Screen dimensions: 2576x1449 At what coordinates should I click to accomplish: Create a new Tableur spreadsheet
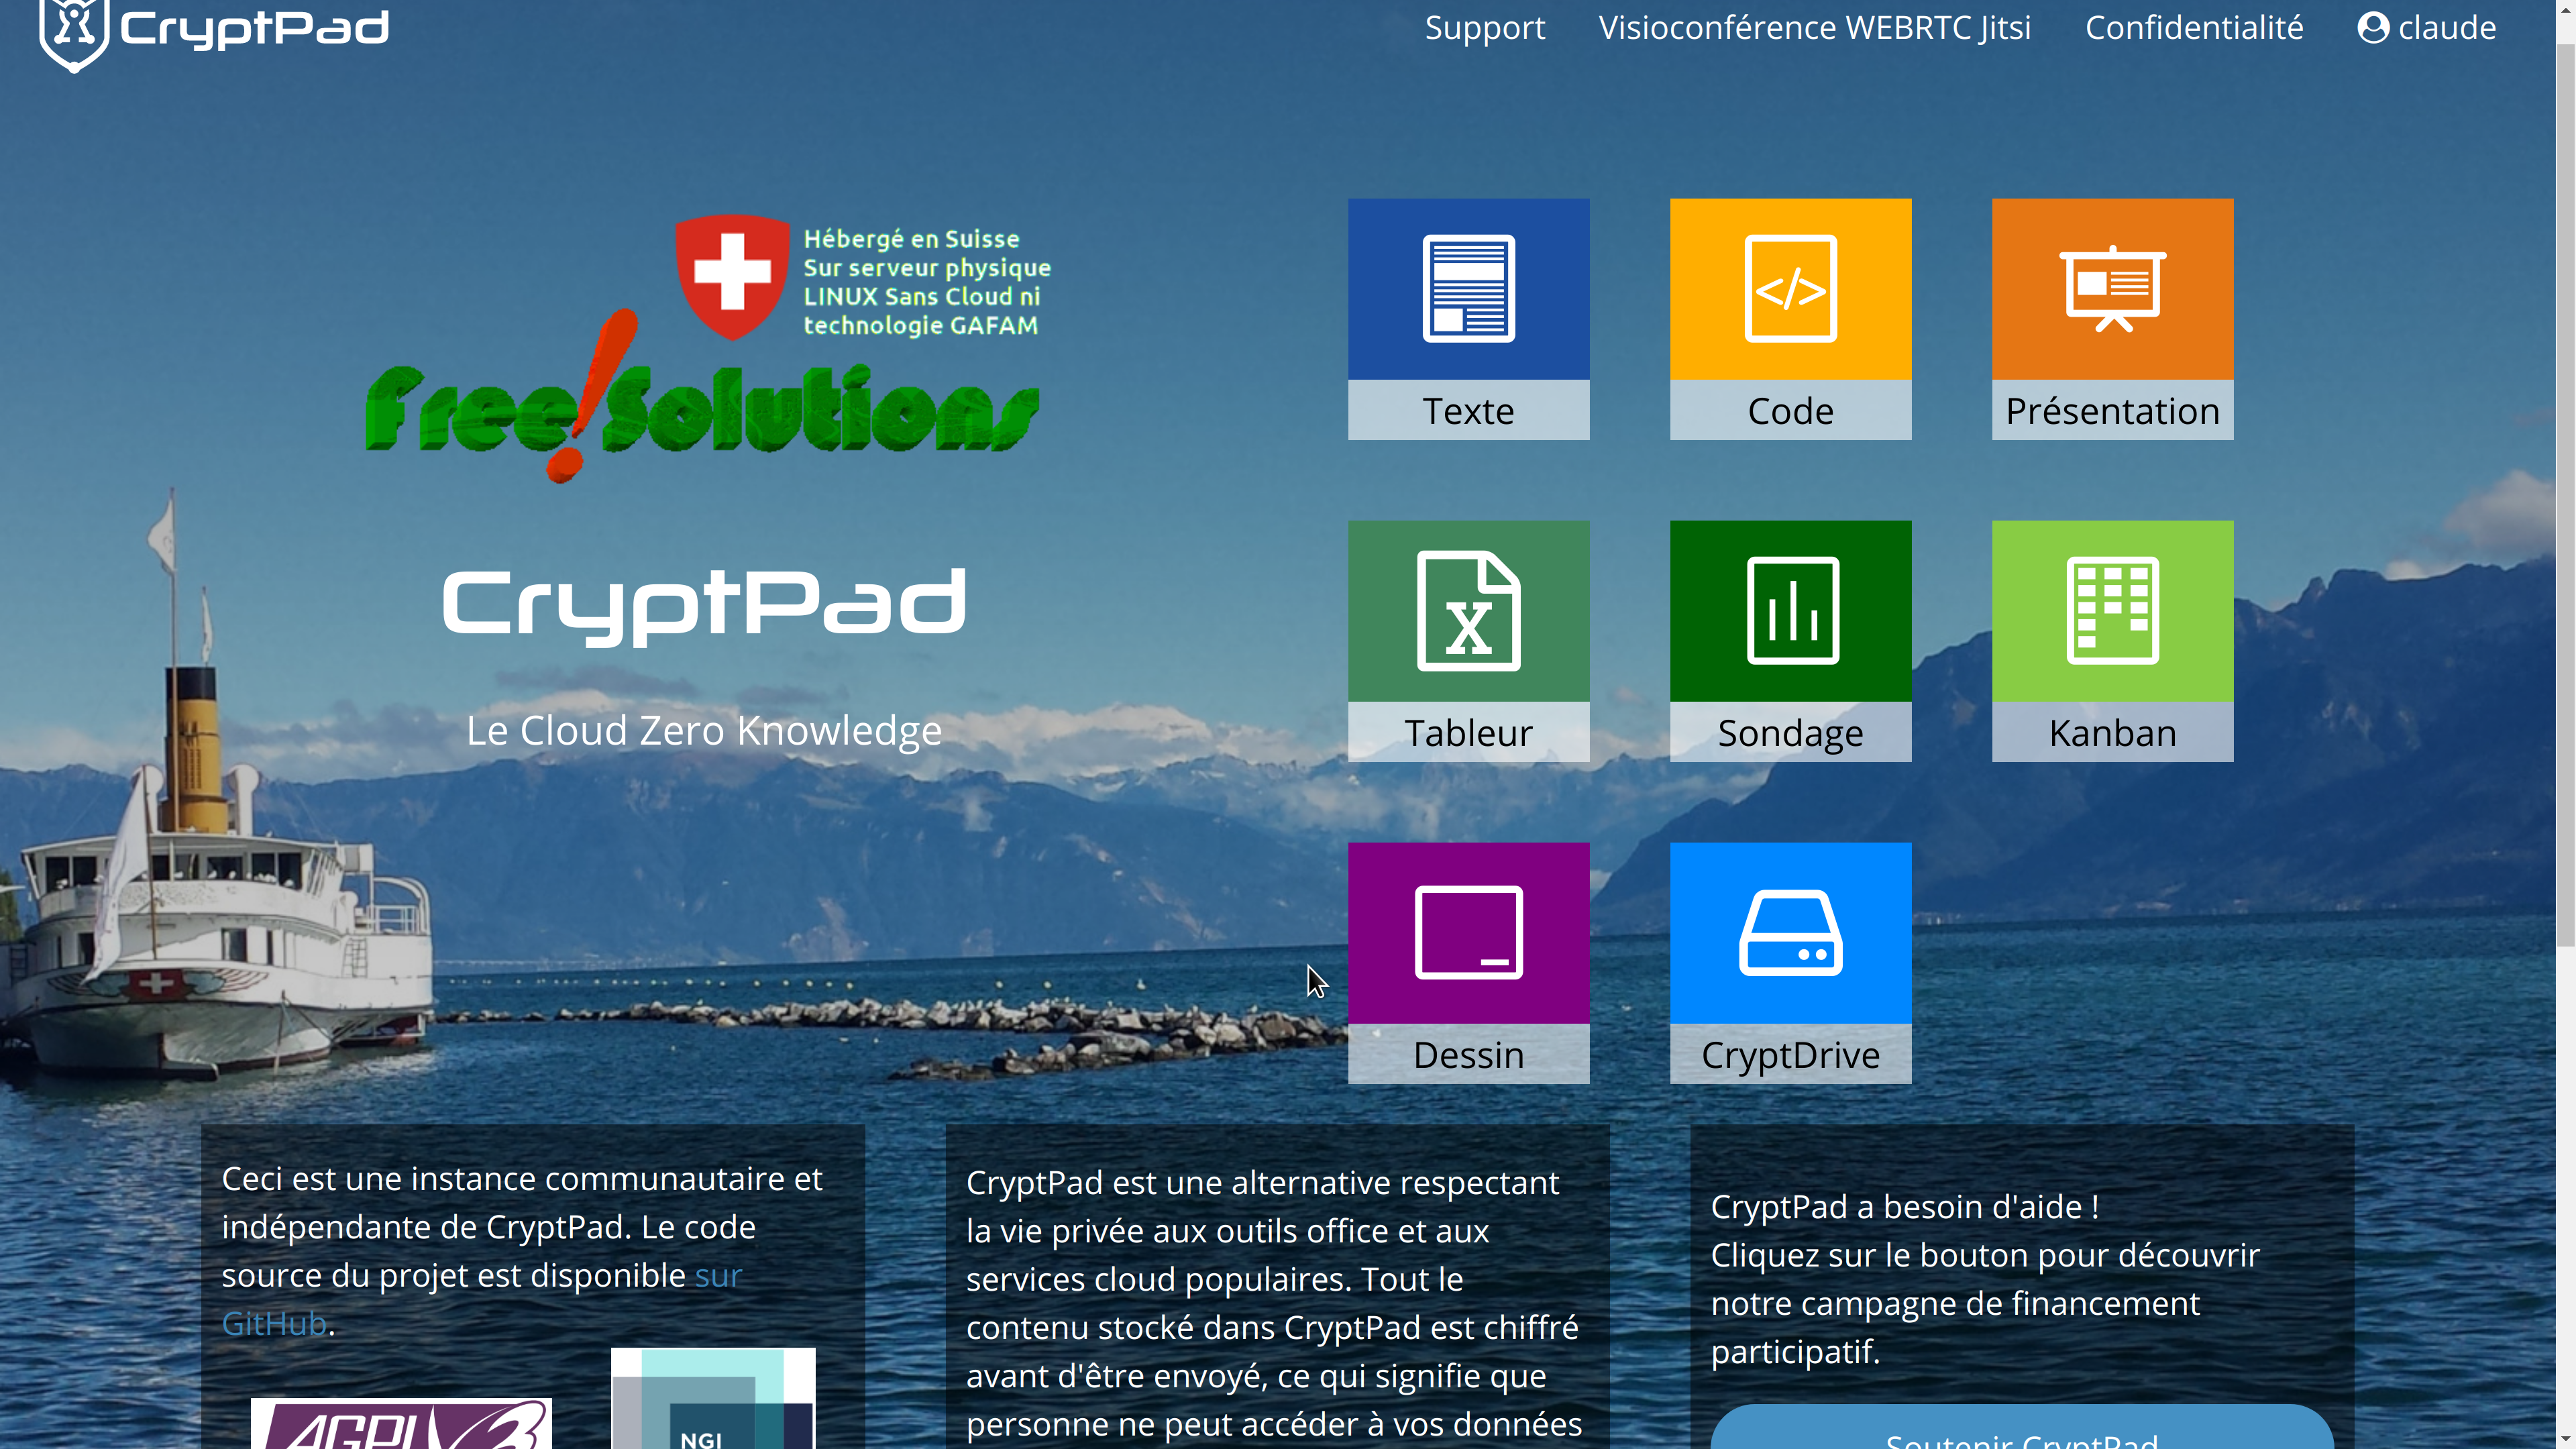pos(1468,641)
